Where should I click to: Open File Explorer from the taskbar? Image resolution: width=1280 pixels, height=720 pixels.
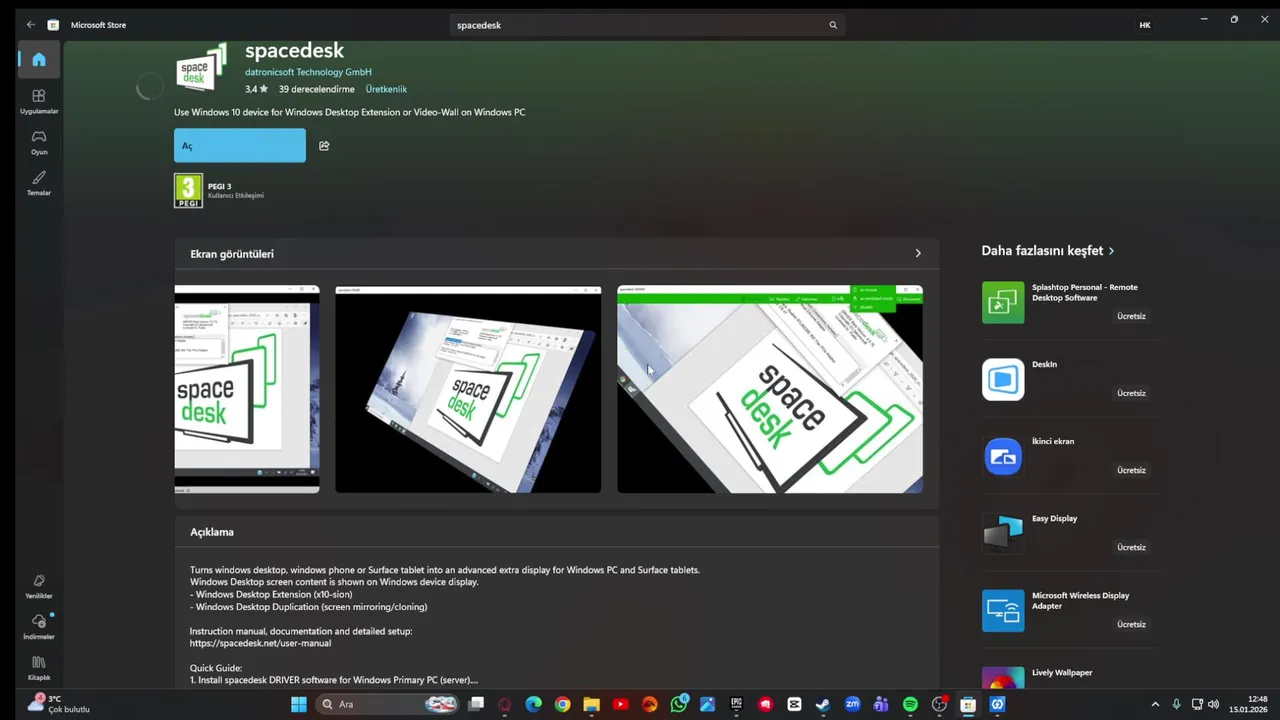pyautogui.click(x=591, y=704)
